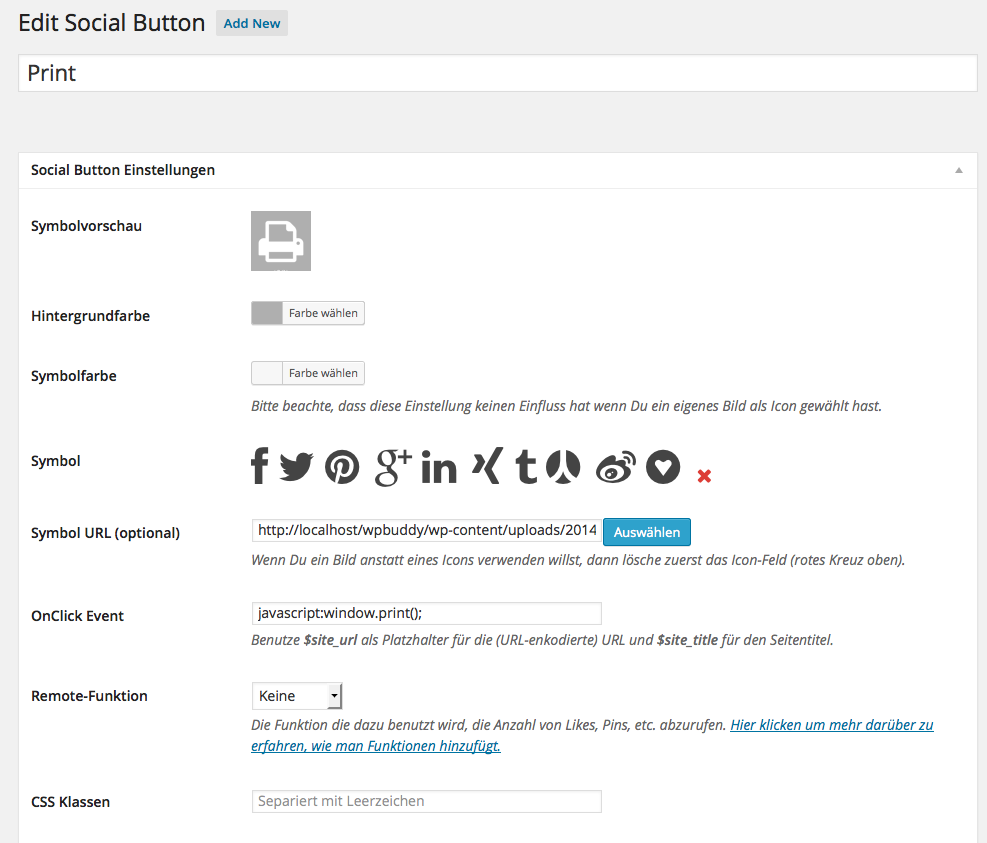Collapse the Social Button Einstellungen panel
This screenshot has width=987, height=843.
(959, 170)
